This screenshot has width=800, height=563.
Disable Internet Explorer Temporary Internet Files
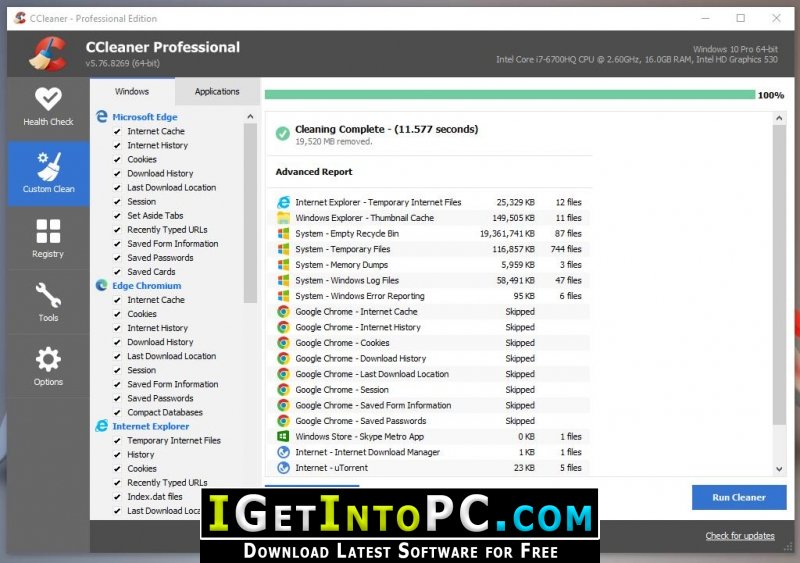click(117, 440)
